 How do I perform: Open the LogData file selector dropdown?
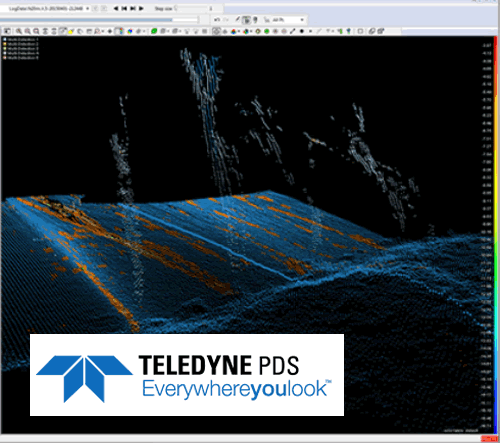(87, 8)
